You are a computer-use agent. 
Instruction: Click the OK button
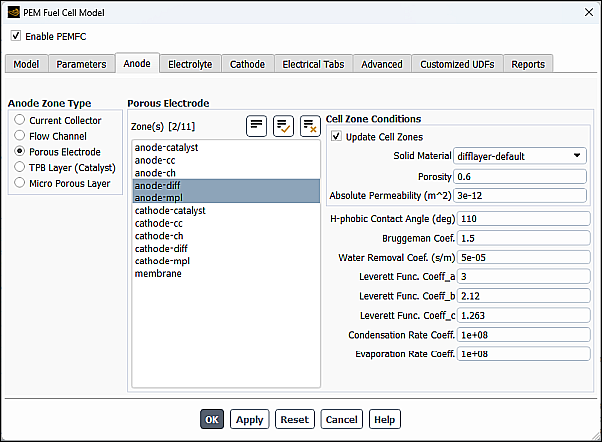(212, 419)
